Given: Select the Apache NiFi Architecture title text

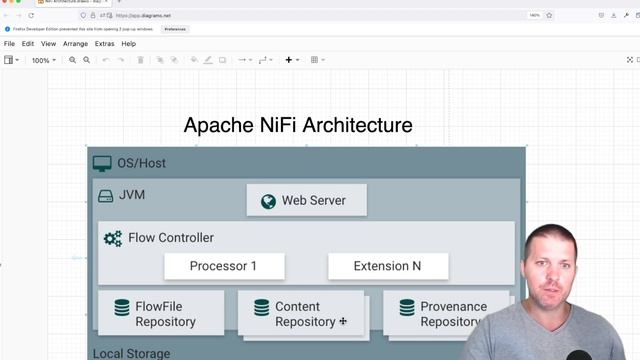Looking at the screenshot, I should (x=298, y=125).
